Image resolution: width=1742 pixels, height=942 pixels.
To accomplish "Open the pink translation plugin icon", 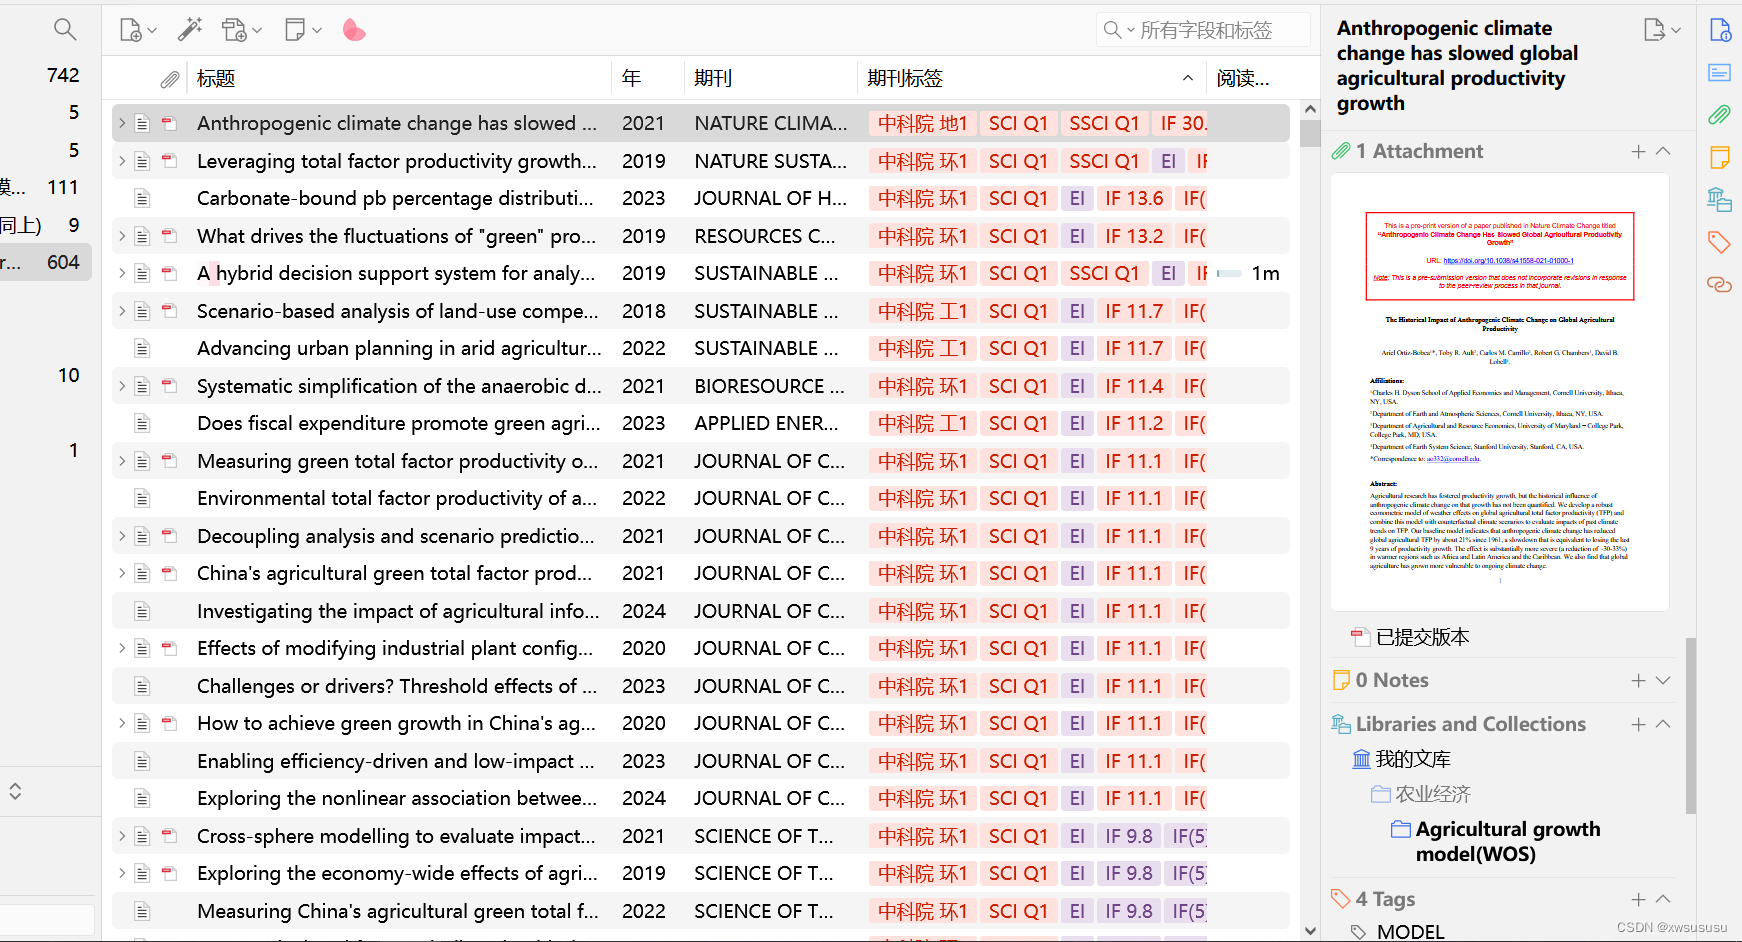I will [354, 29].
